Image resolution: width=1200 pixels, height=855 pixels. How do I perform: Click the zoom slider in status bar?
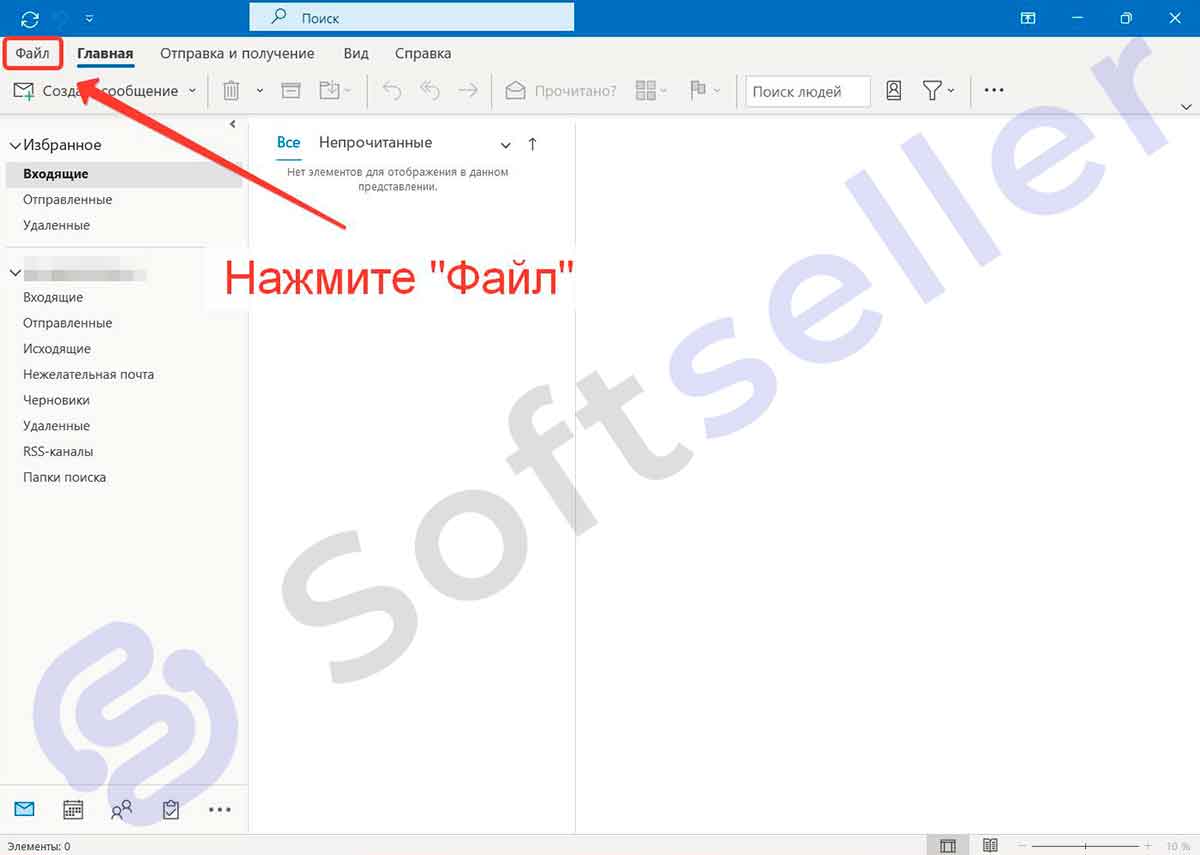tap(1085, 846)
